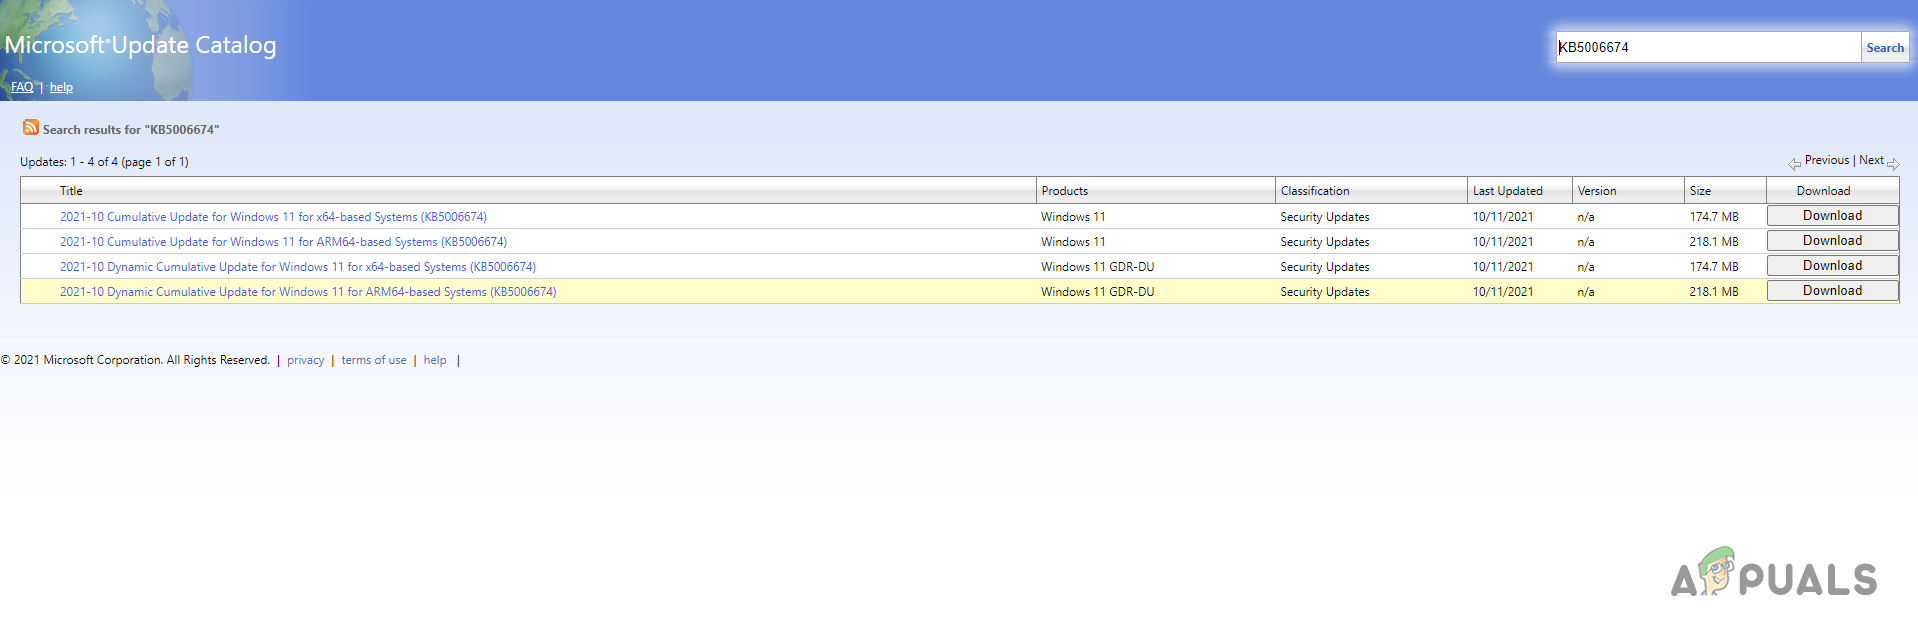Image resolution: width=1918 pixels, height=640 pixels.
Task: Download the ARM64 Cumulative Update (Windows 11)
Action: pos(1832,241)
